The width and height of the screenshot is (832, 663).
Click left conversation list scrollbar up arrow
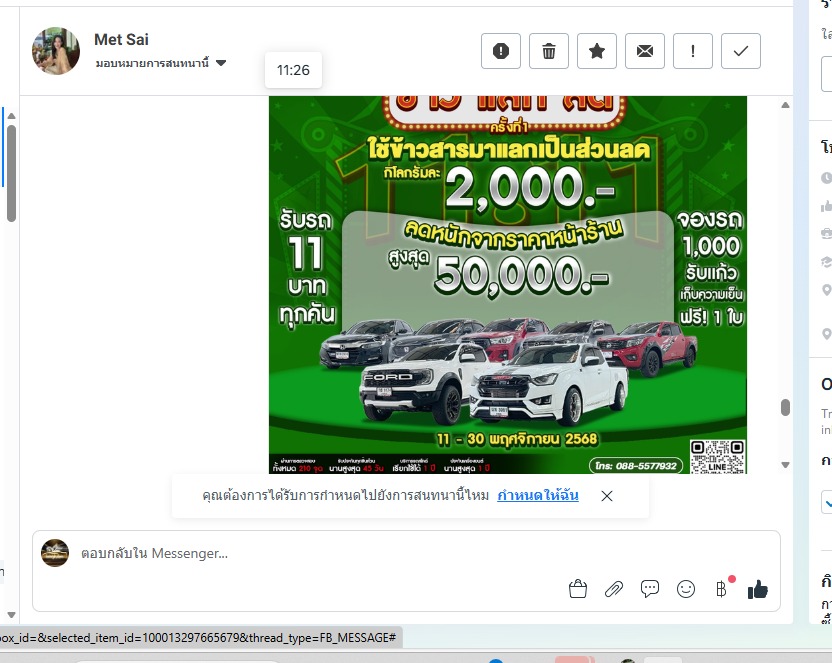pyautogui.click(x=12, y=116)
